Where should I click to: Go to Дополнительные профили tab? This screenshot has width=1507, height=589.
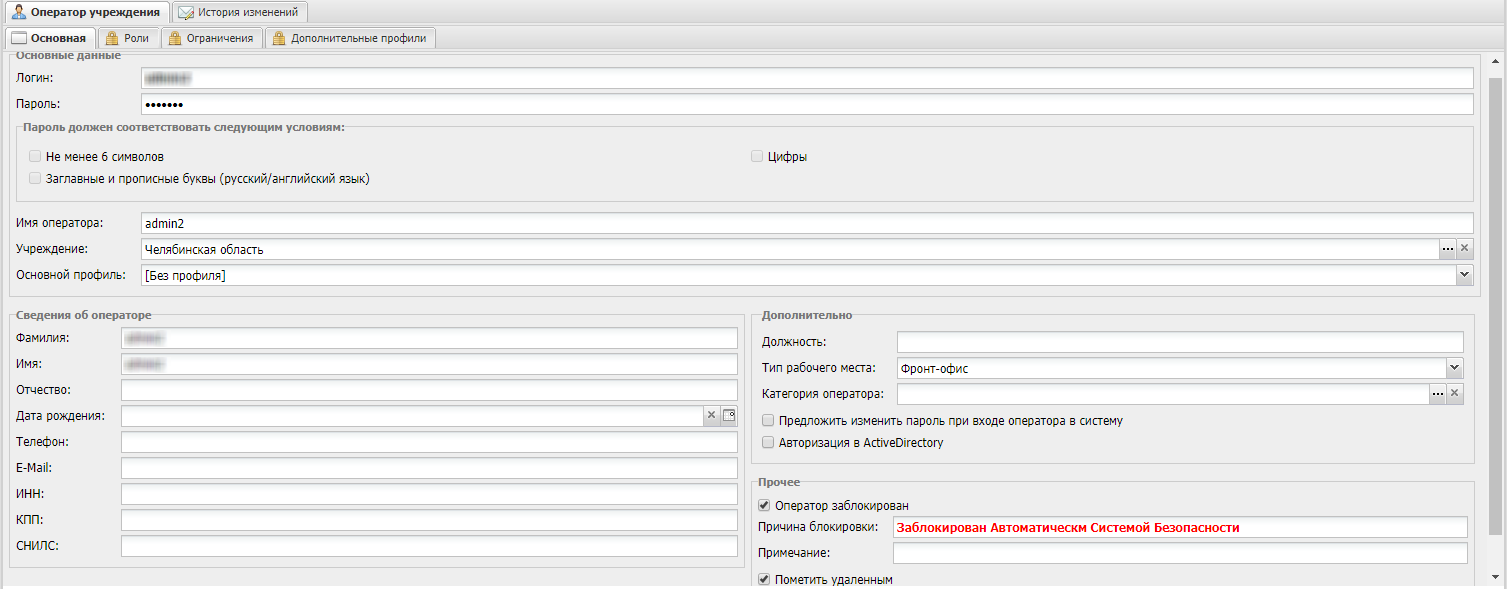pyautogui.click(x=349, y=38)
